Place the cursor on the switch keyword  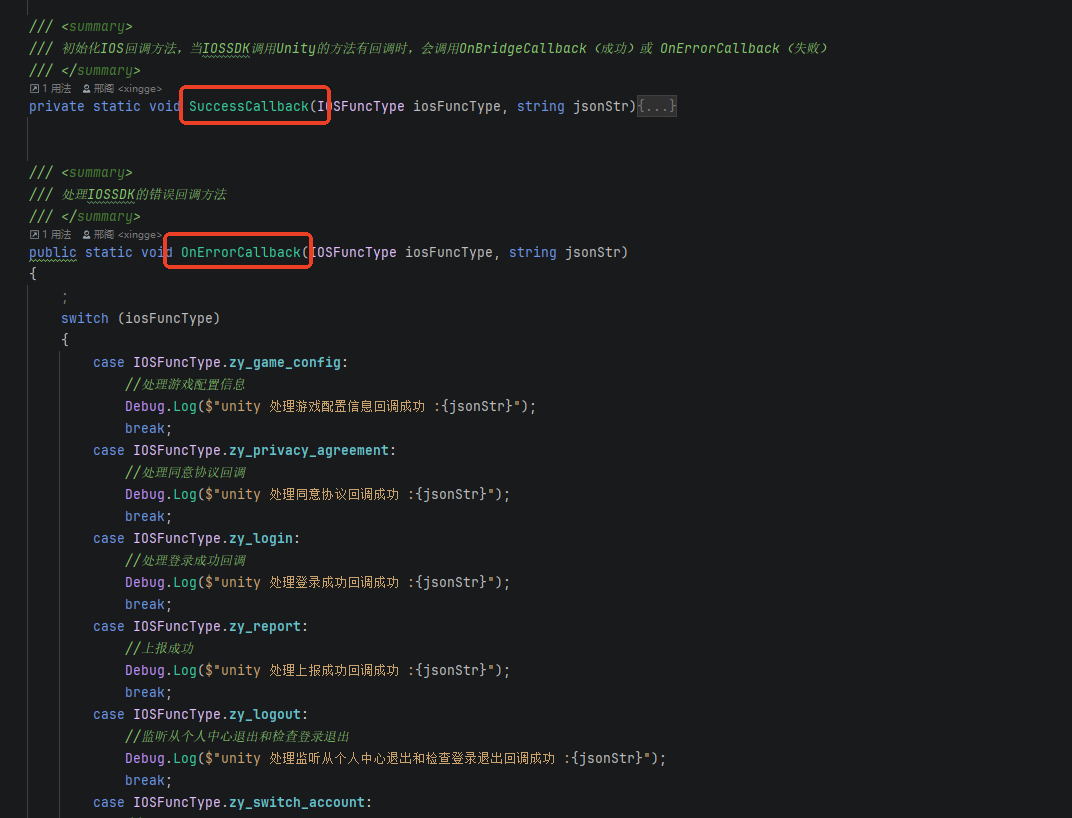(x=84, y=318)
